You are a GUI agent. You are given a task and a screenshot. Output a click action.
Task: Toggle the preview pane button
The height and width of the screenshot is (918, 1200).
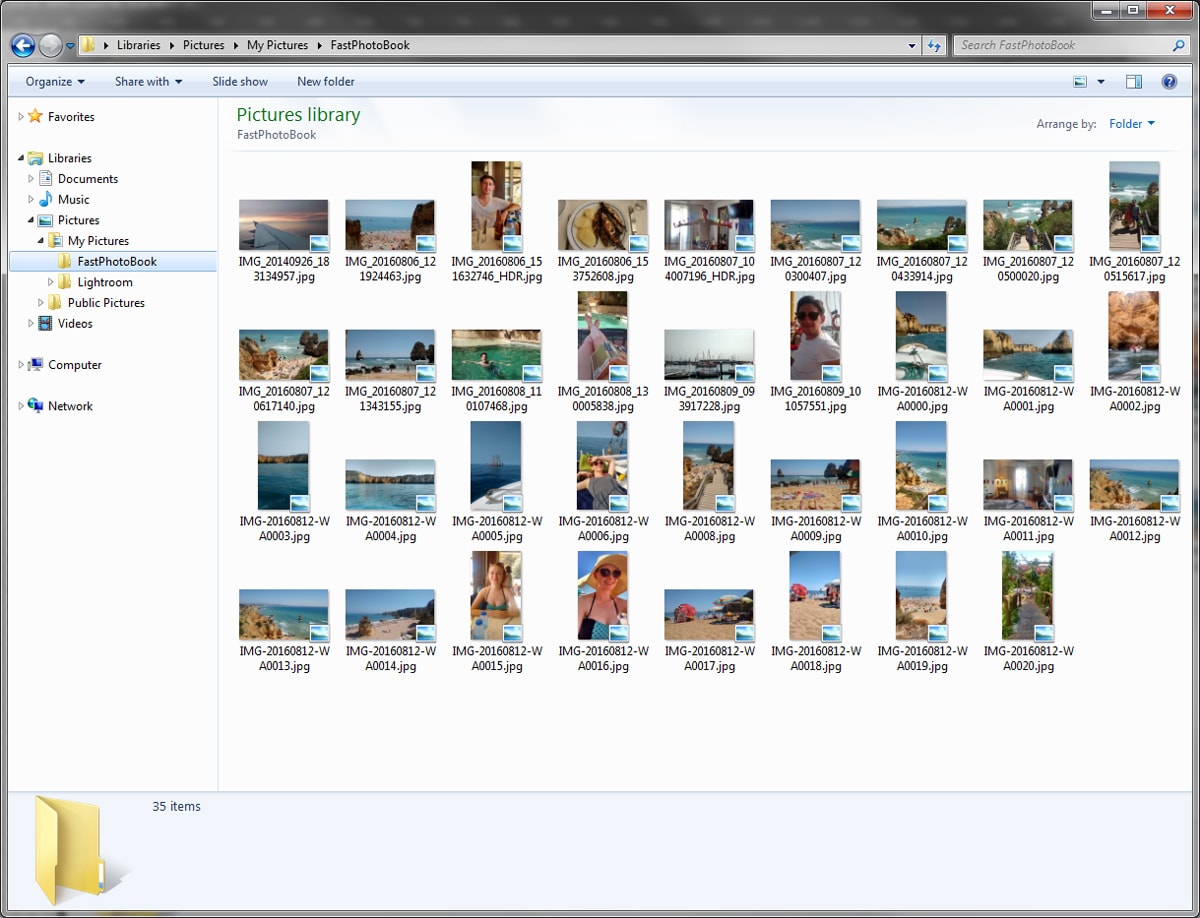1133,82
